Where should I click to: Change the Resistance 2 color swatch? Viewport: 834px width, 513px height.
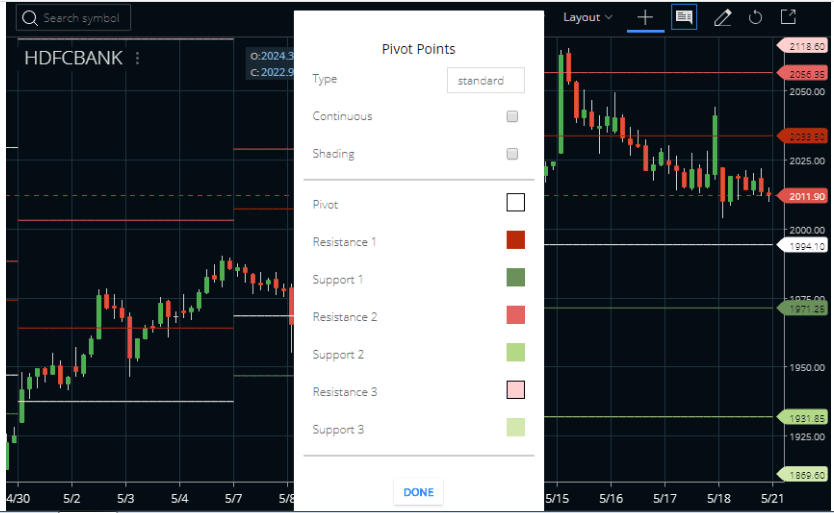coord(515,315)
